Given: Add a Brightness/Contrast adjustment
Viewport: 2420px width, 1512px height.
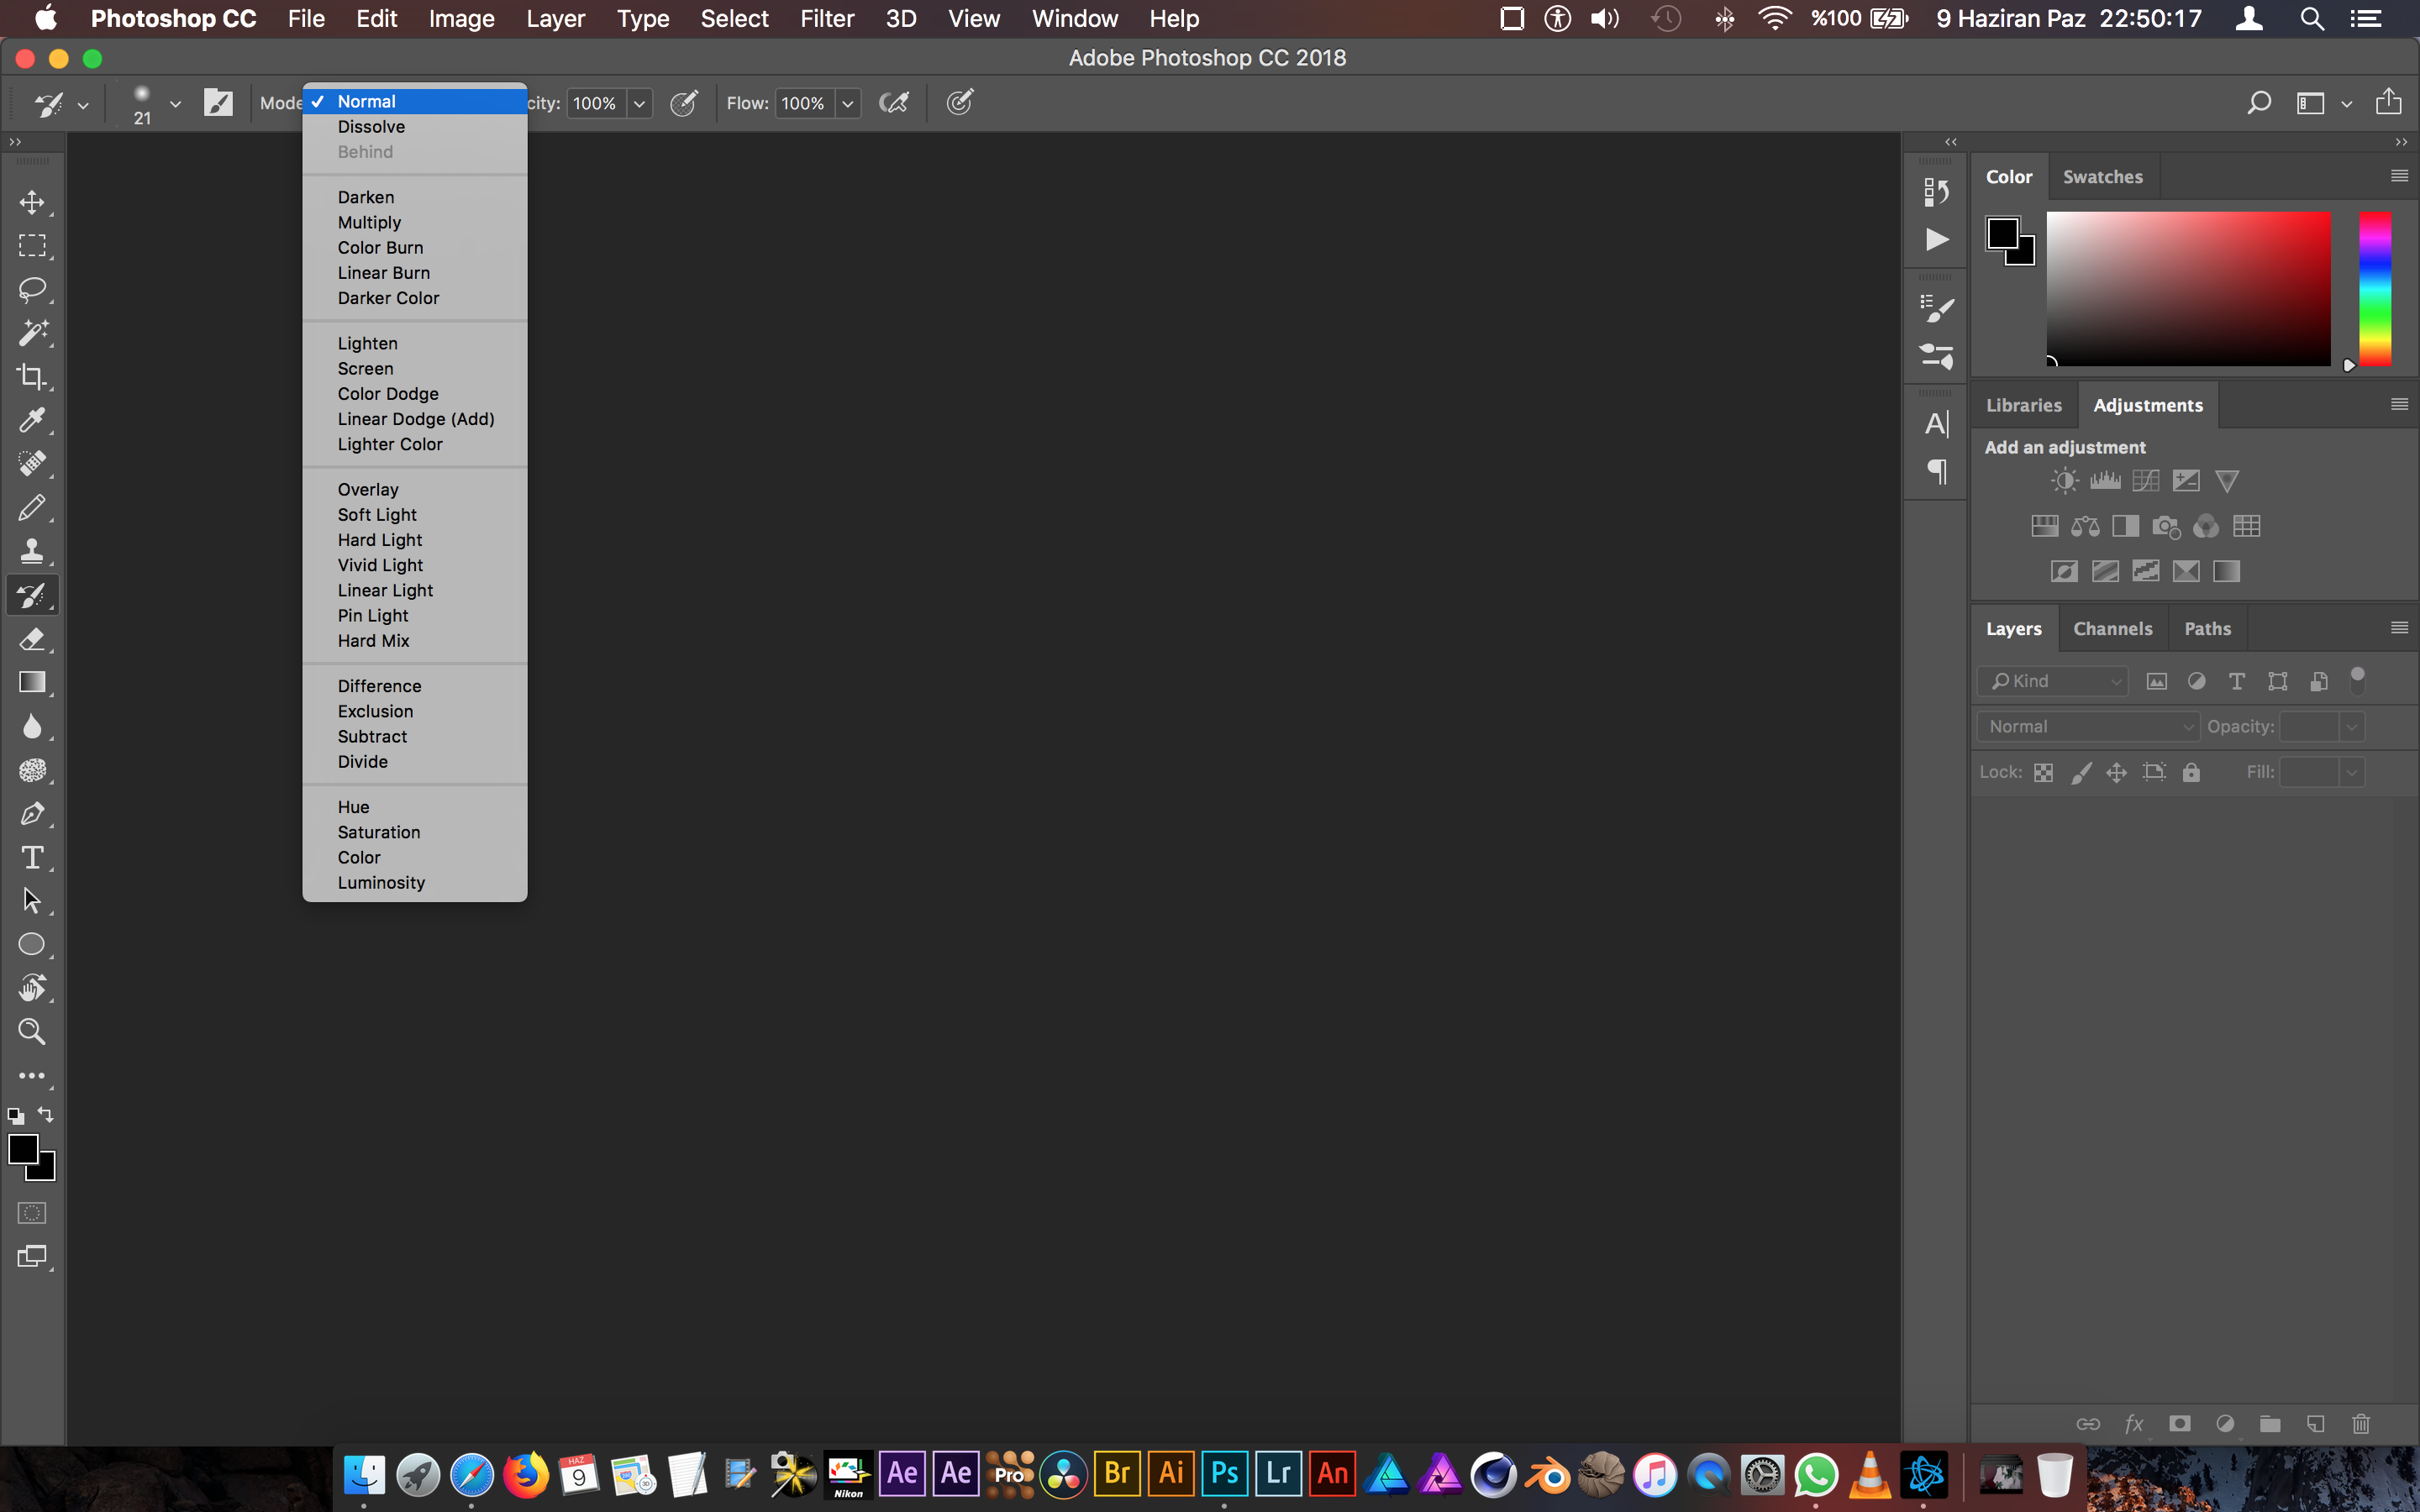Looking at the screenshot, I should (x=2064, y=481).
